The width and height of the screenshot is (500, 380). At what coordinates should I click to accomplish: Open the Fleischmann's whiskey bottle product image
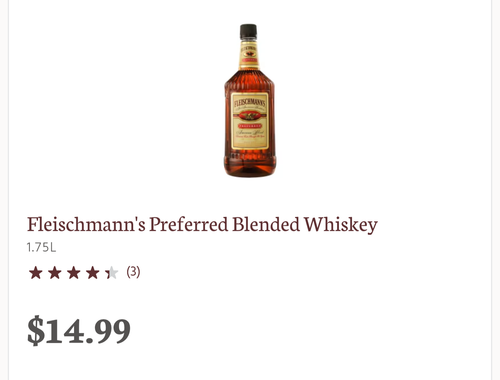coord(249,100)
